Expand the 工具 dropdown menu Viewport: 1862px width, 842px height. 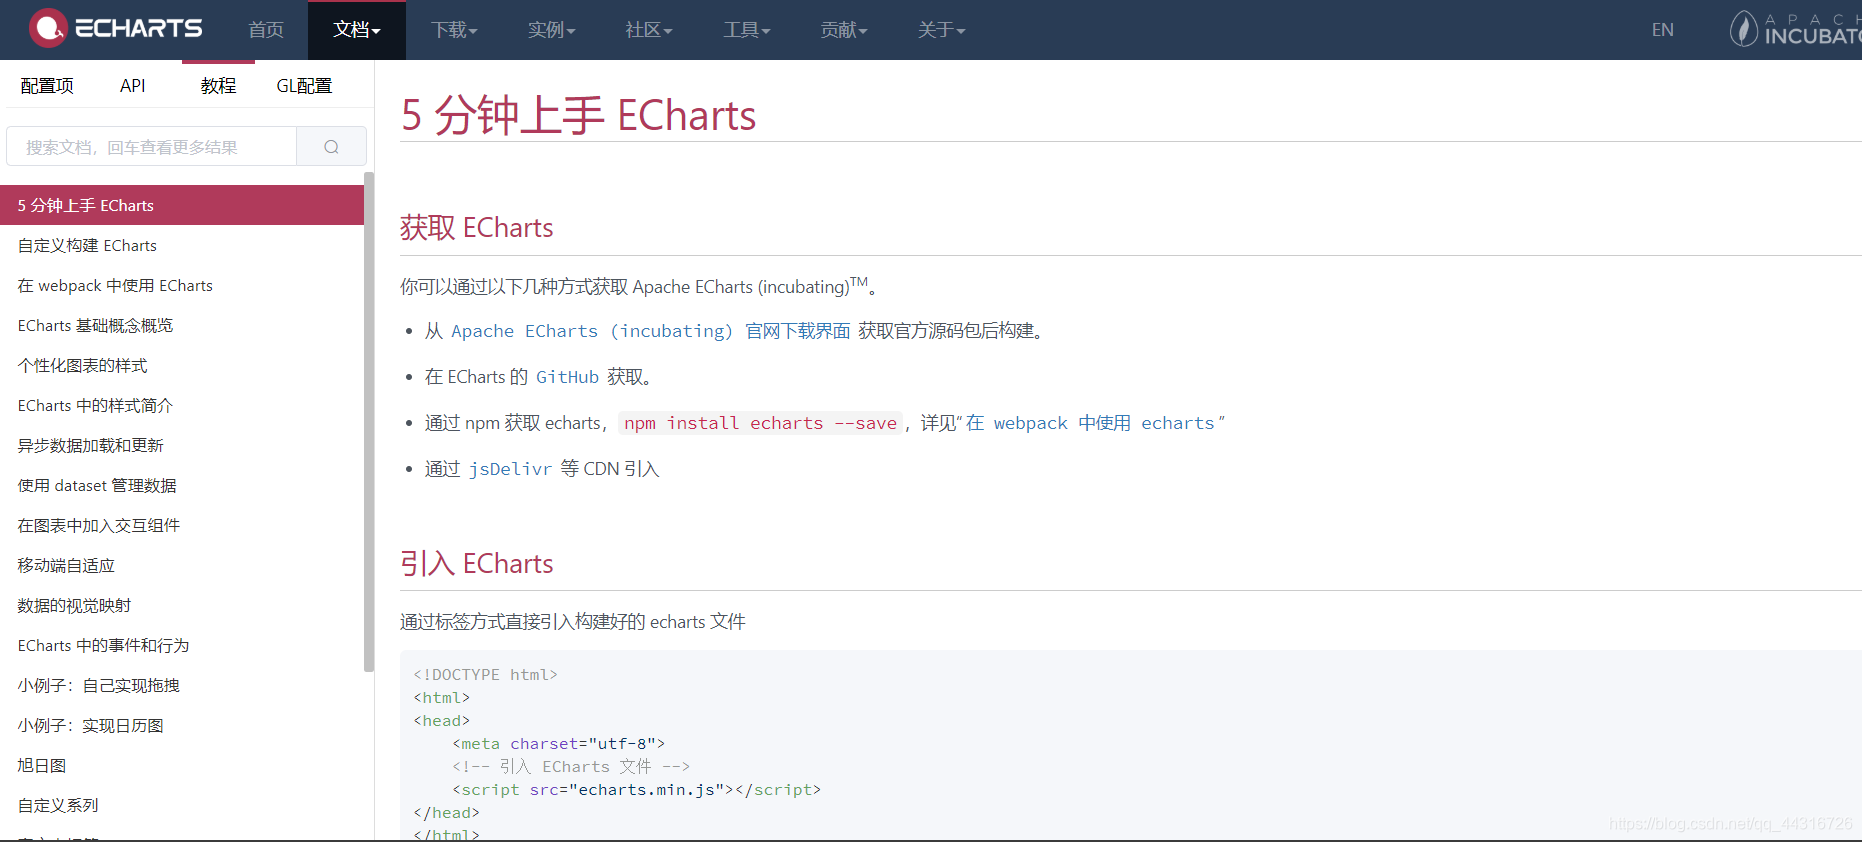pos(747,30)
